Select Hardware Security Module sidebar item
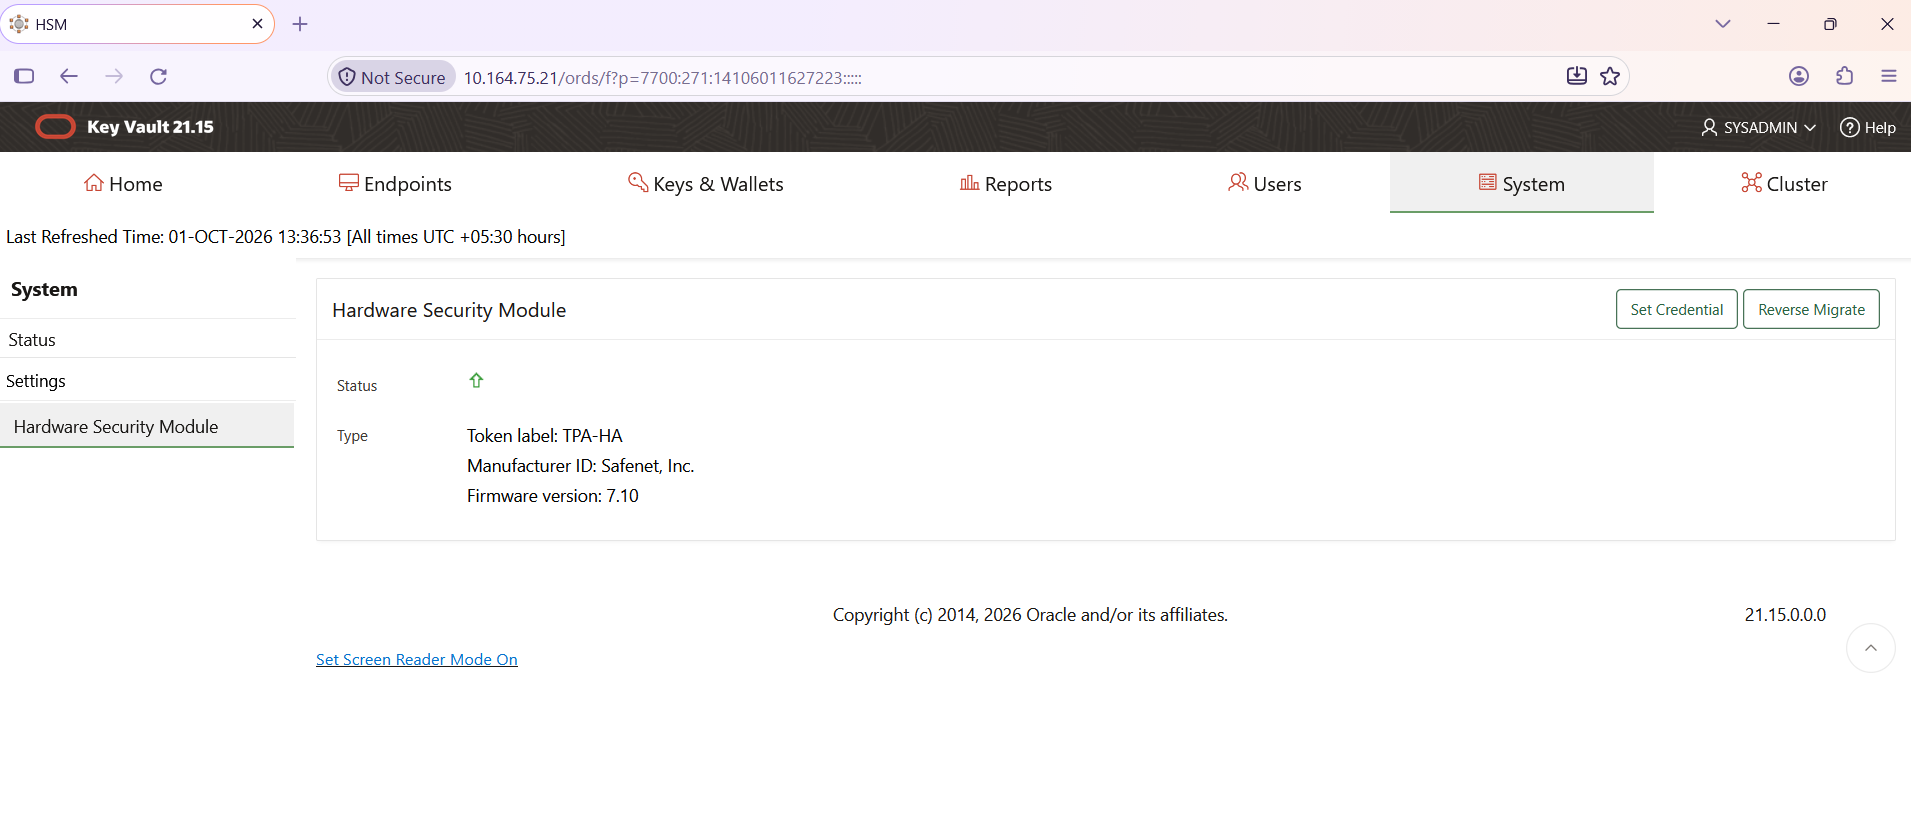The height and width of the screenshot is (837, 1911). pos(147,426)
